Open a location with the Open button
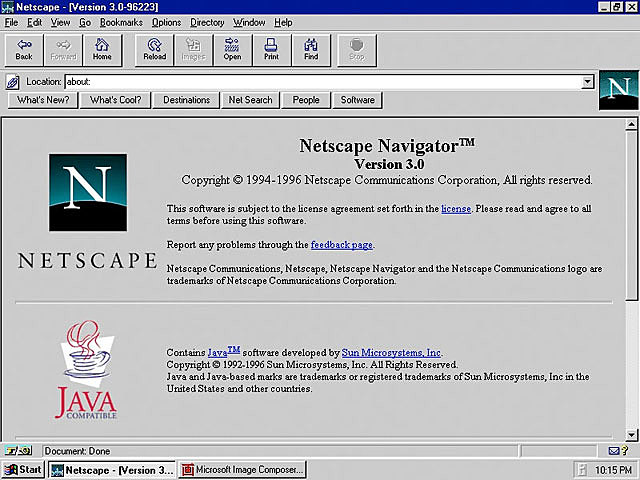The height and width of the screenshot is (480, 640). pos(232,50)
